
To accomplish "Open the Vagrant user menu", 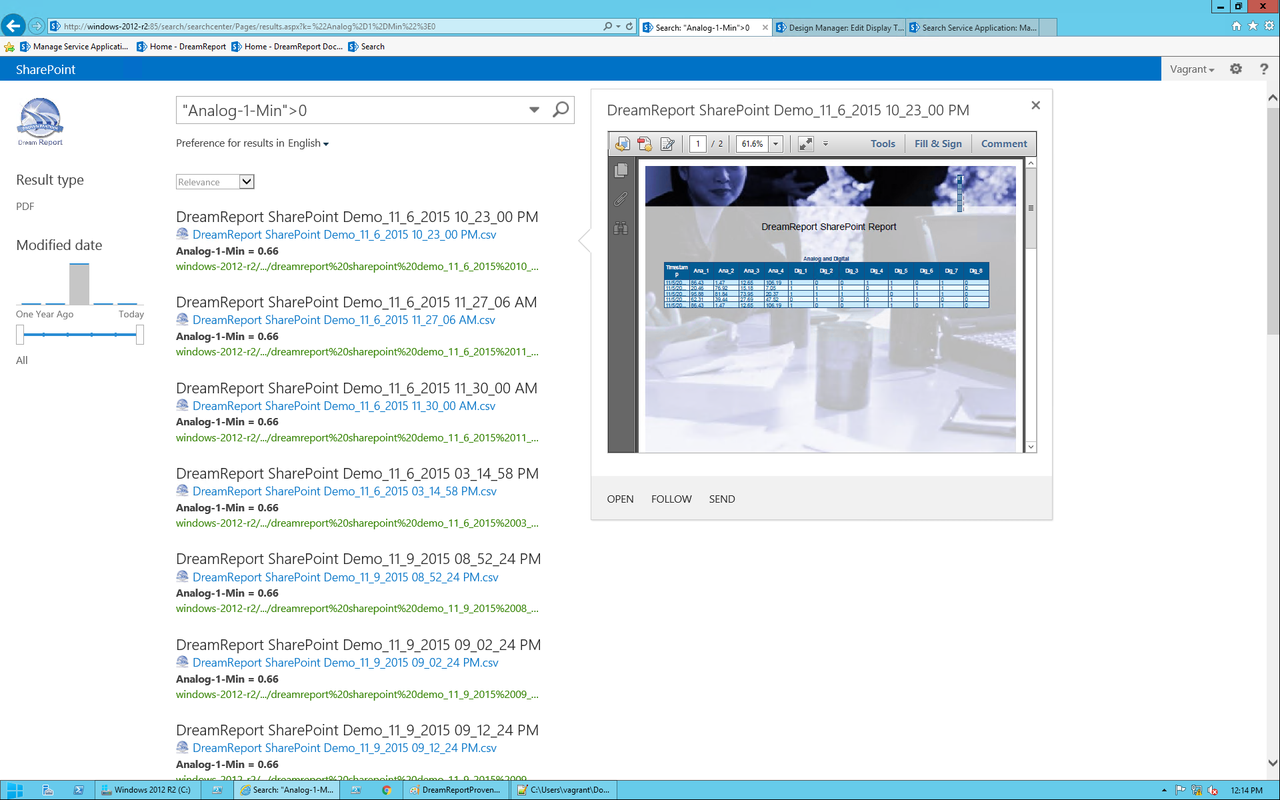I will [x=1192, y=69].
